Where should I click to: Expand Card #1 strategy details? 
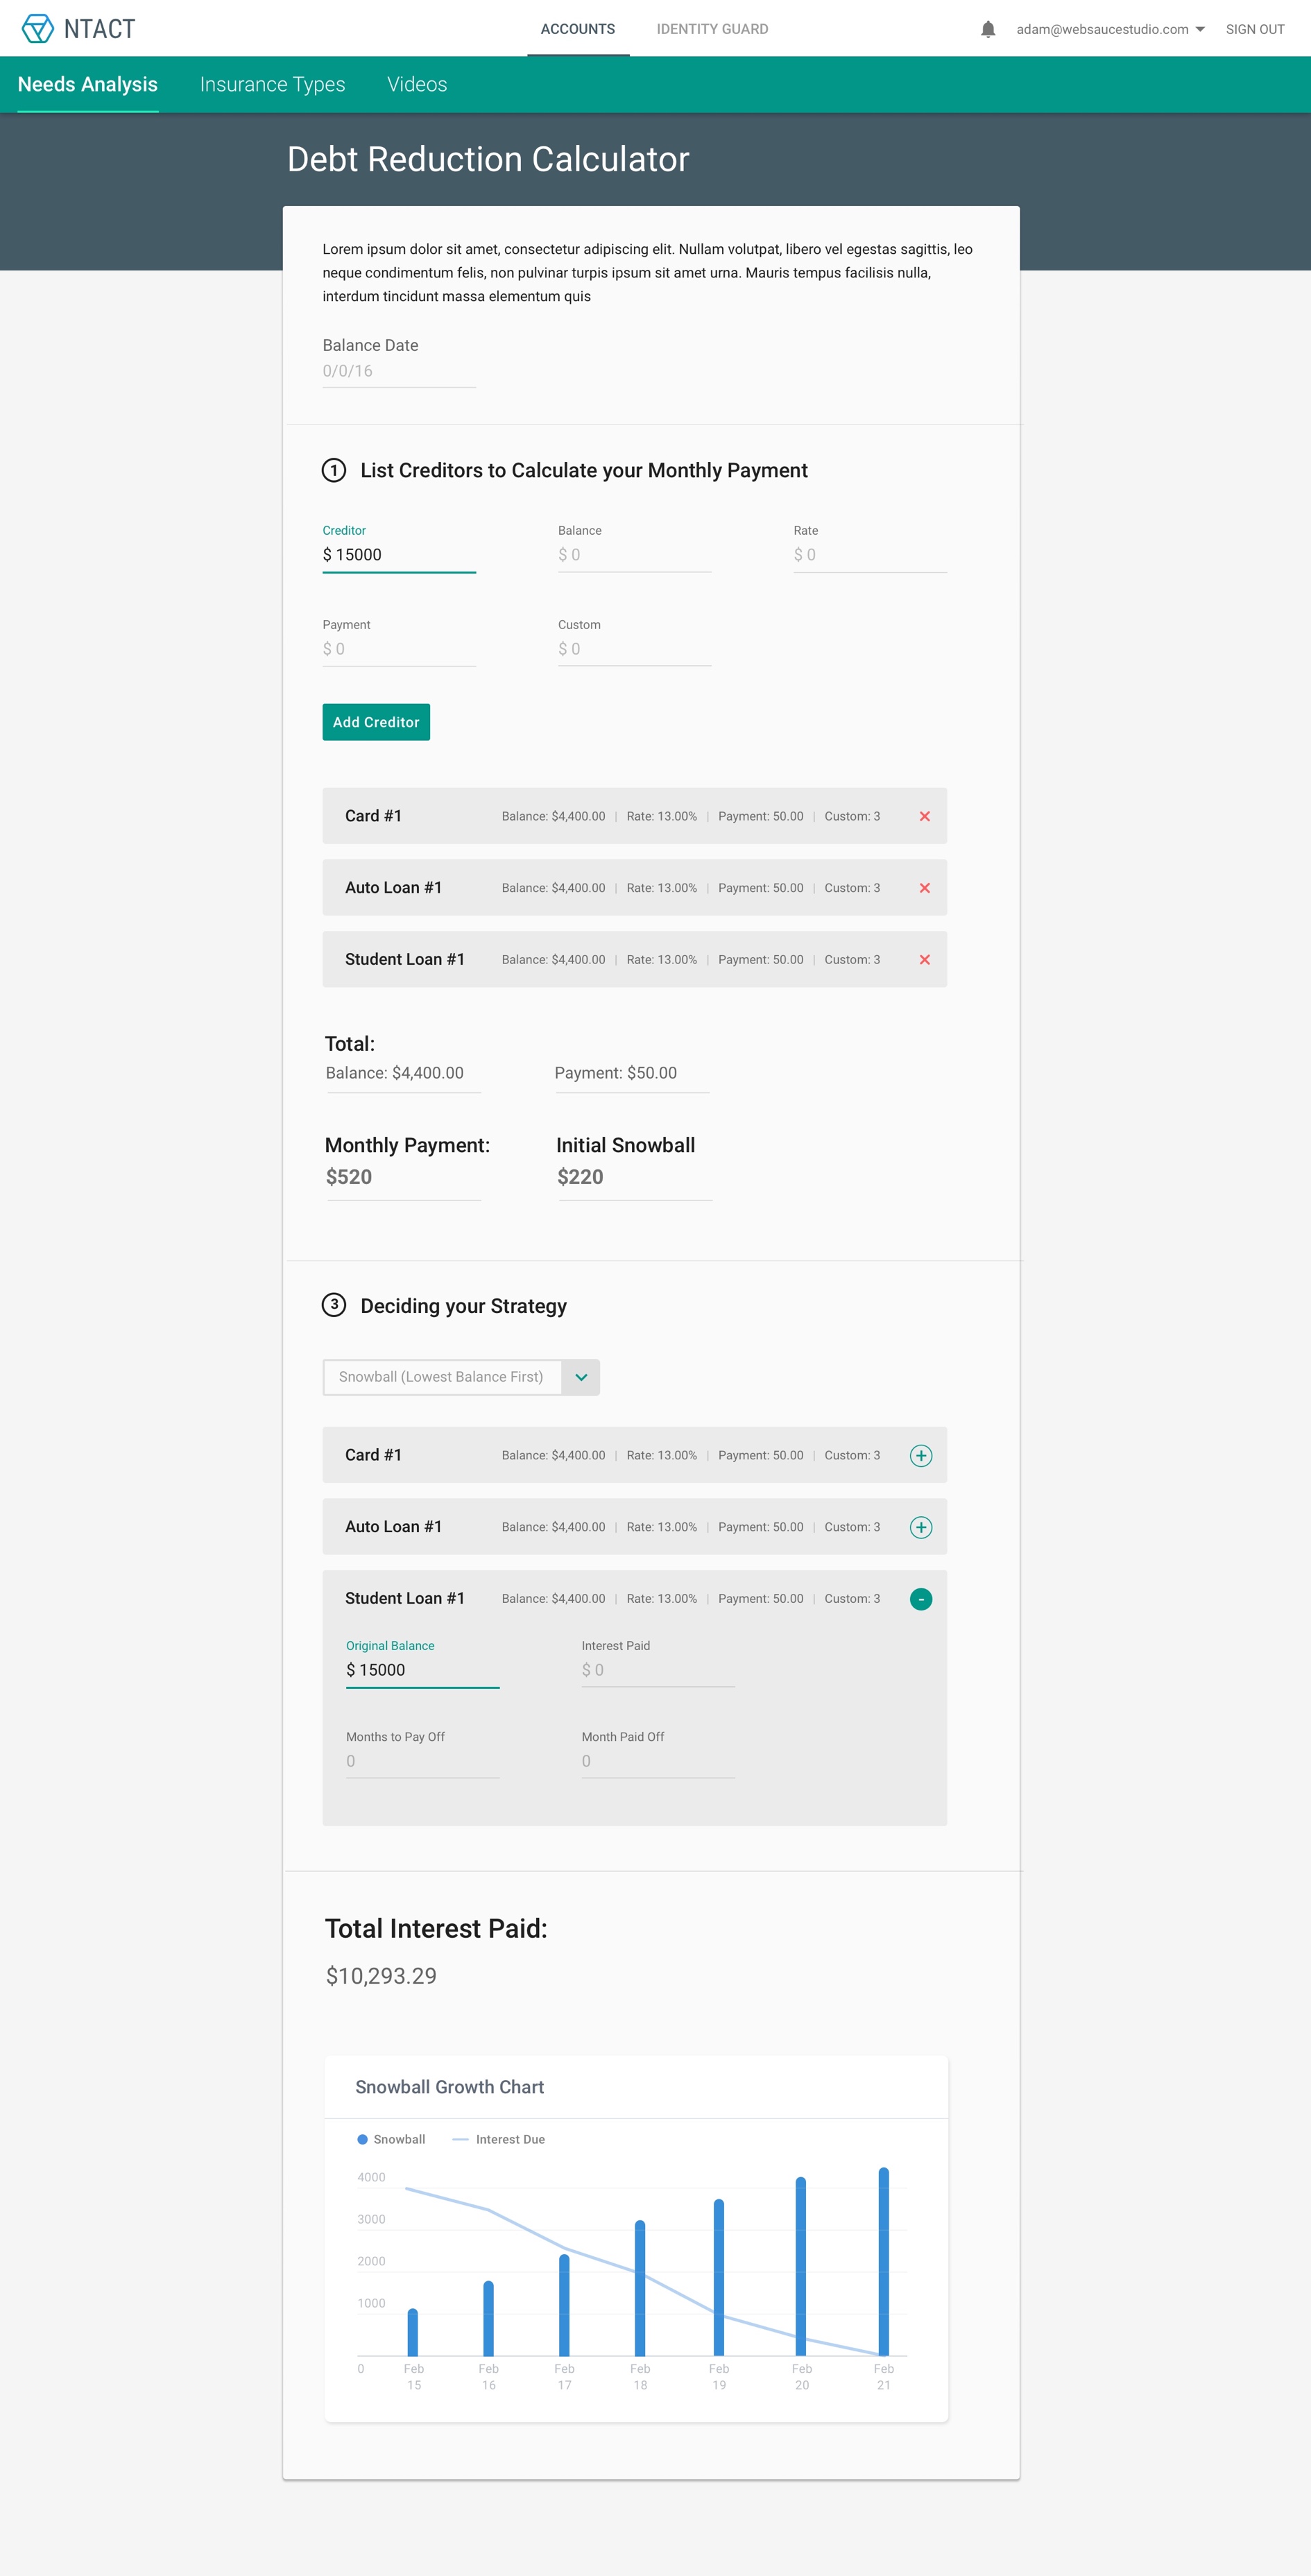(921, 1455)
